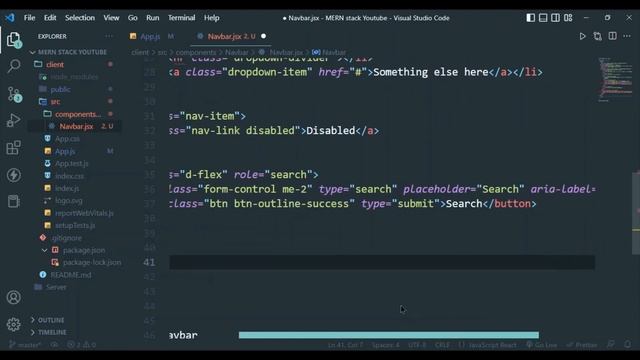Switch to the App.js editor tab

point(151,36)
